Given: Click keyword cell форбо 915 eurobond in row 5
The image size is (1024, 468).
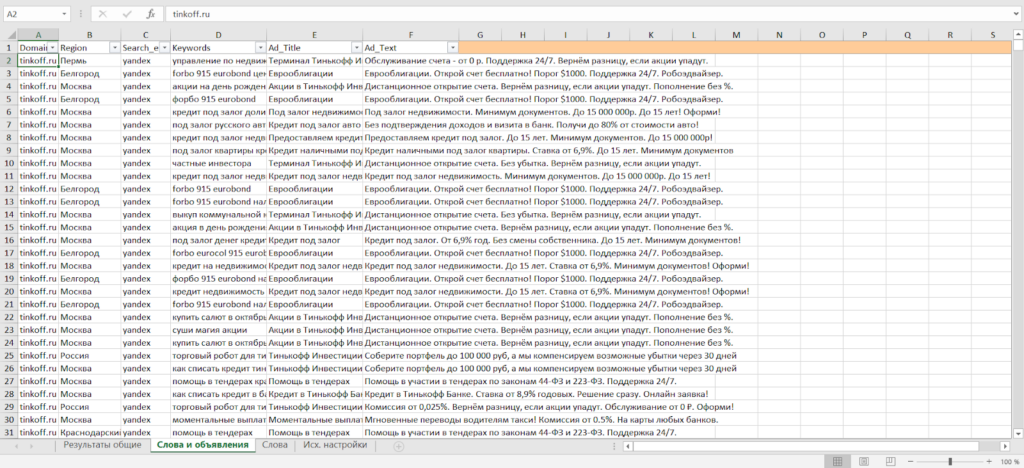Looking at the screenshot, I should [x=218, y=99].
